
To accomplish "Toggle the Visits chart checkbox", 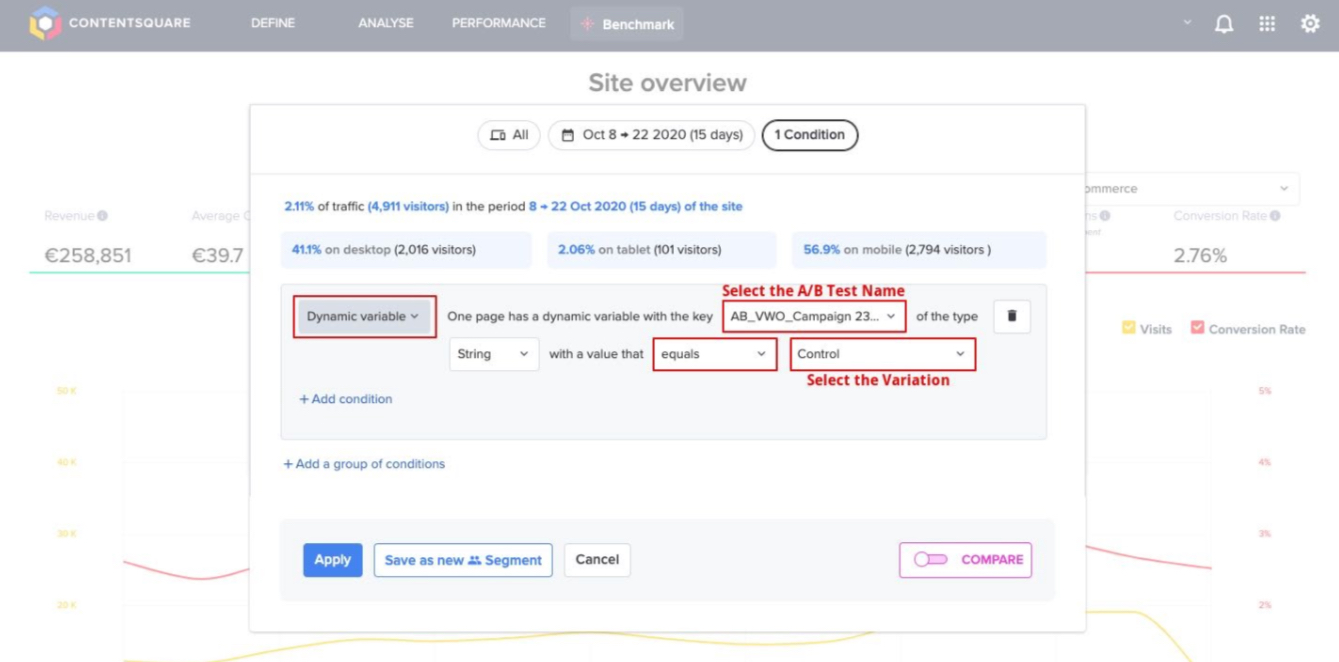I will point(1129,328).
